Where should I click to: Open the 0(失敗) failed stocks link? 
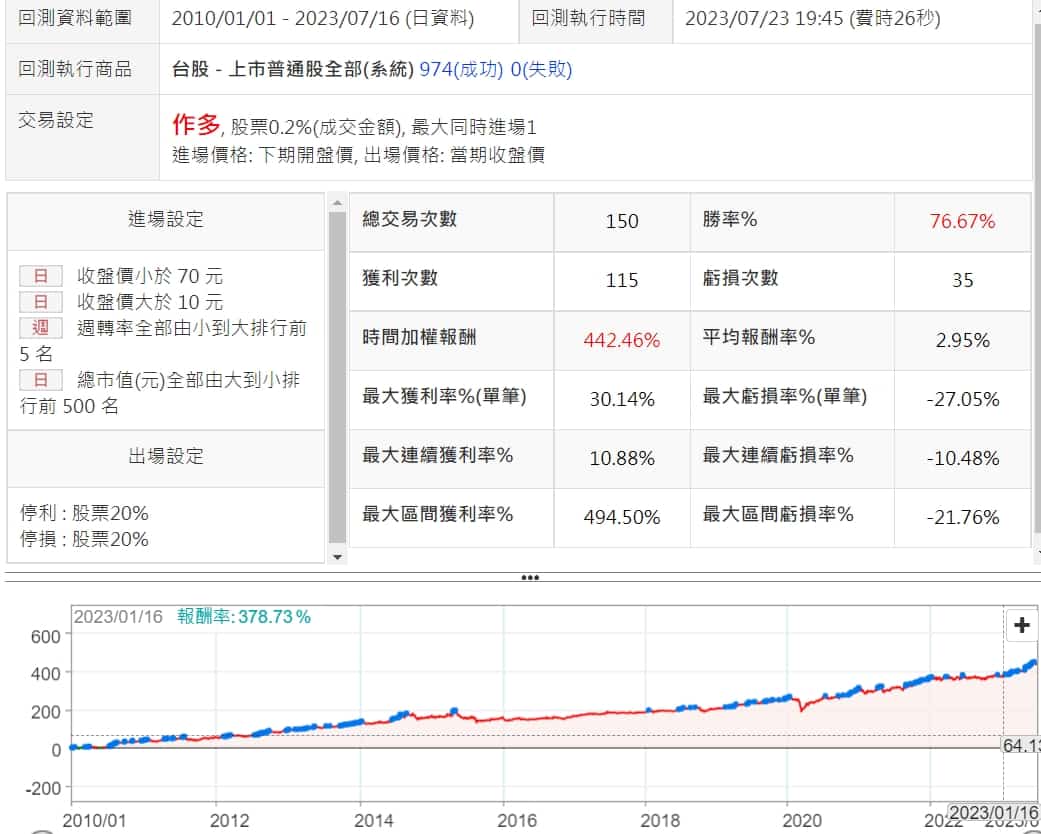[541, 70]
